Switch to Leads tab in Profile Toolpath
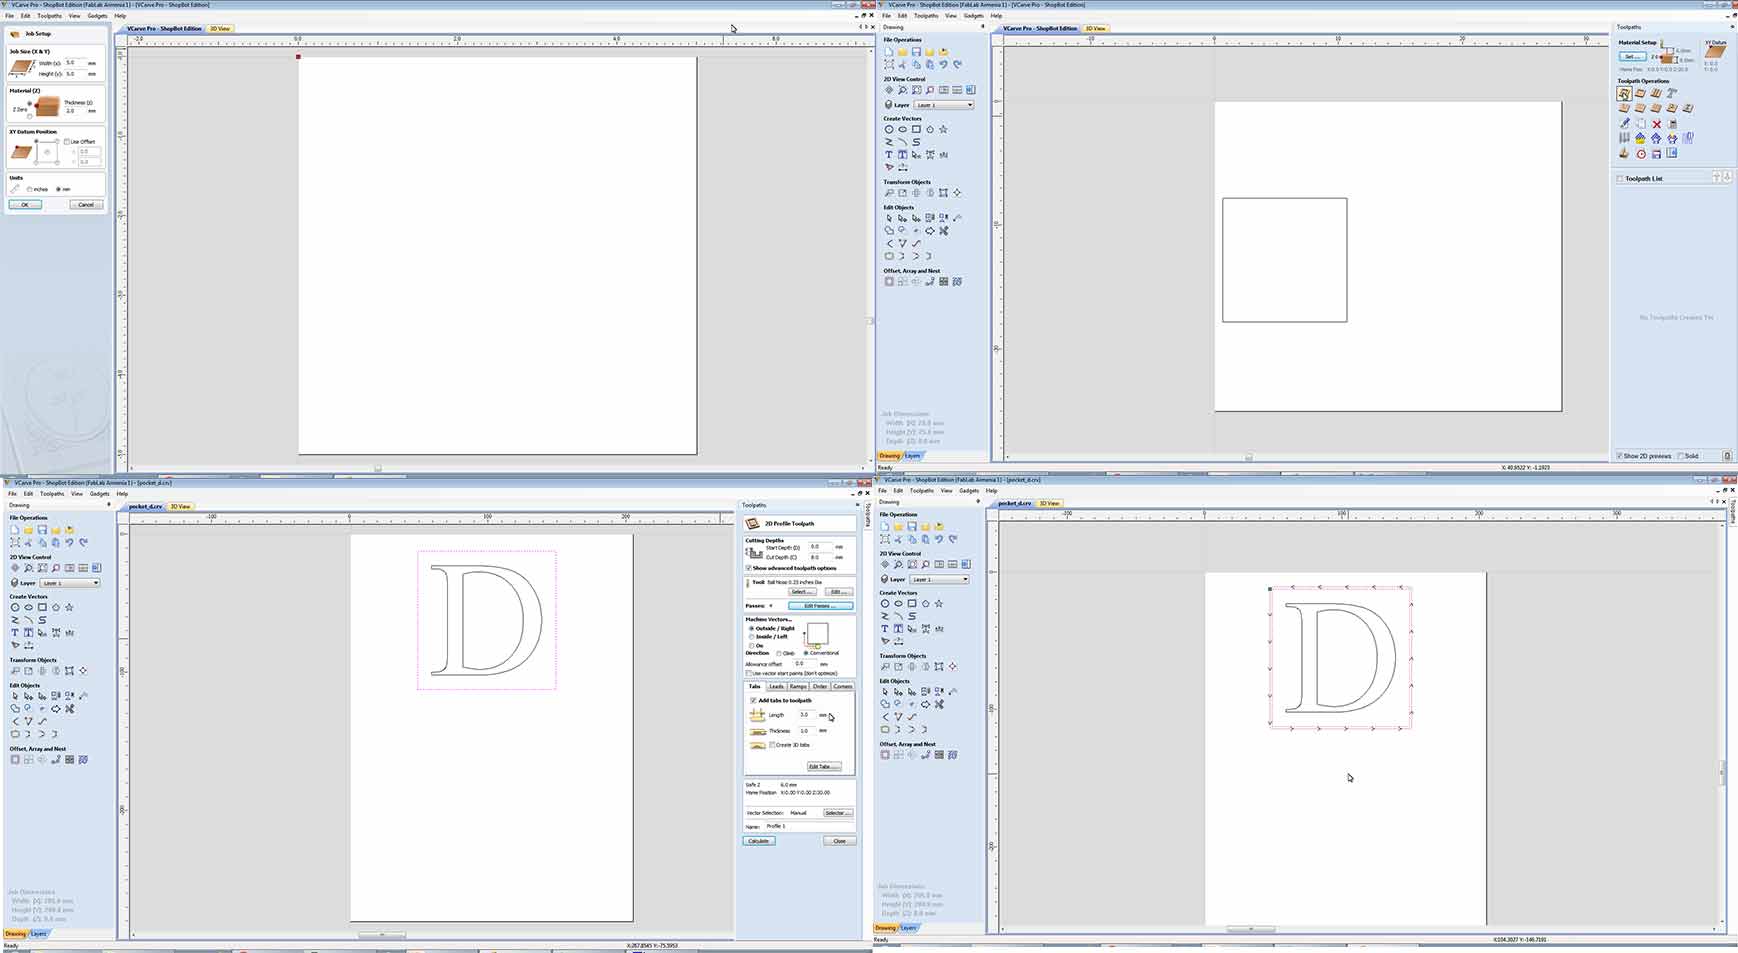The image size is (1738, 953). 776,686
